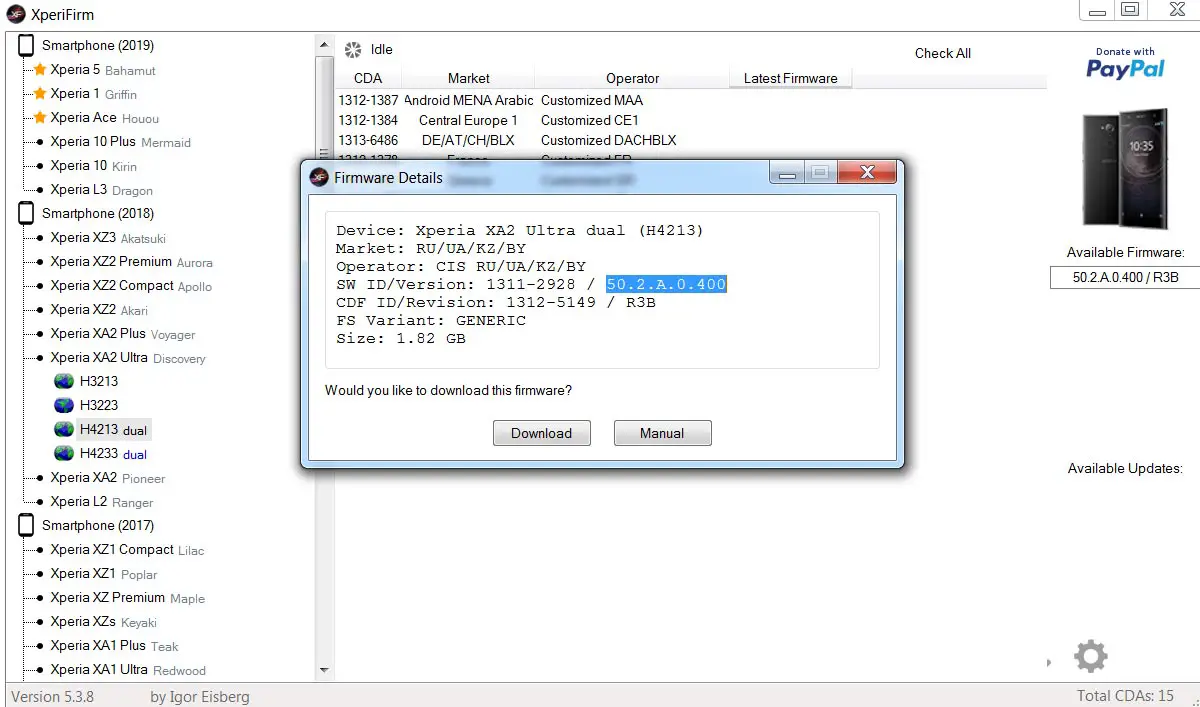Select the globe icon for H4213 dual
The width and height of the screenshot is (1200, 707).
[64, 429]
